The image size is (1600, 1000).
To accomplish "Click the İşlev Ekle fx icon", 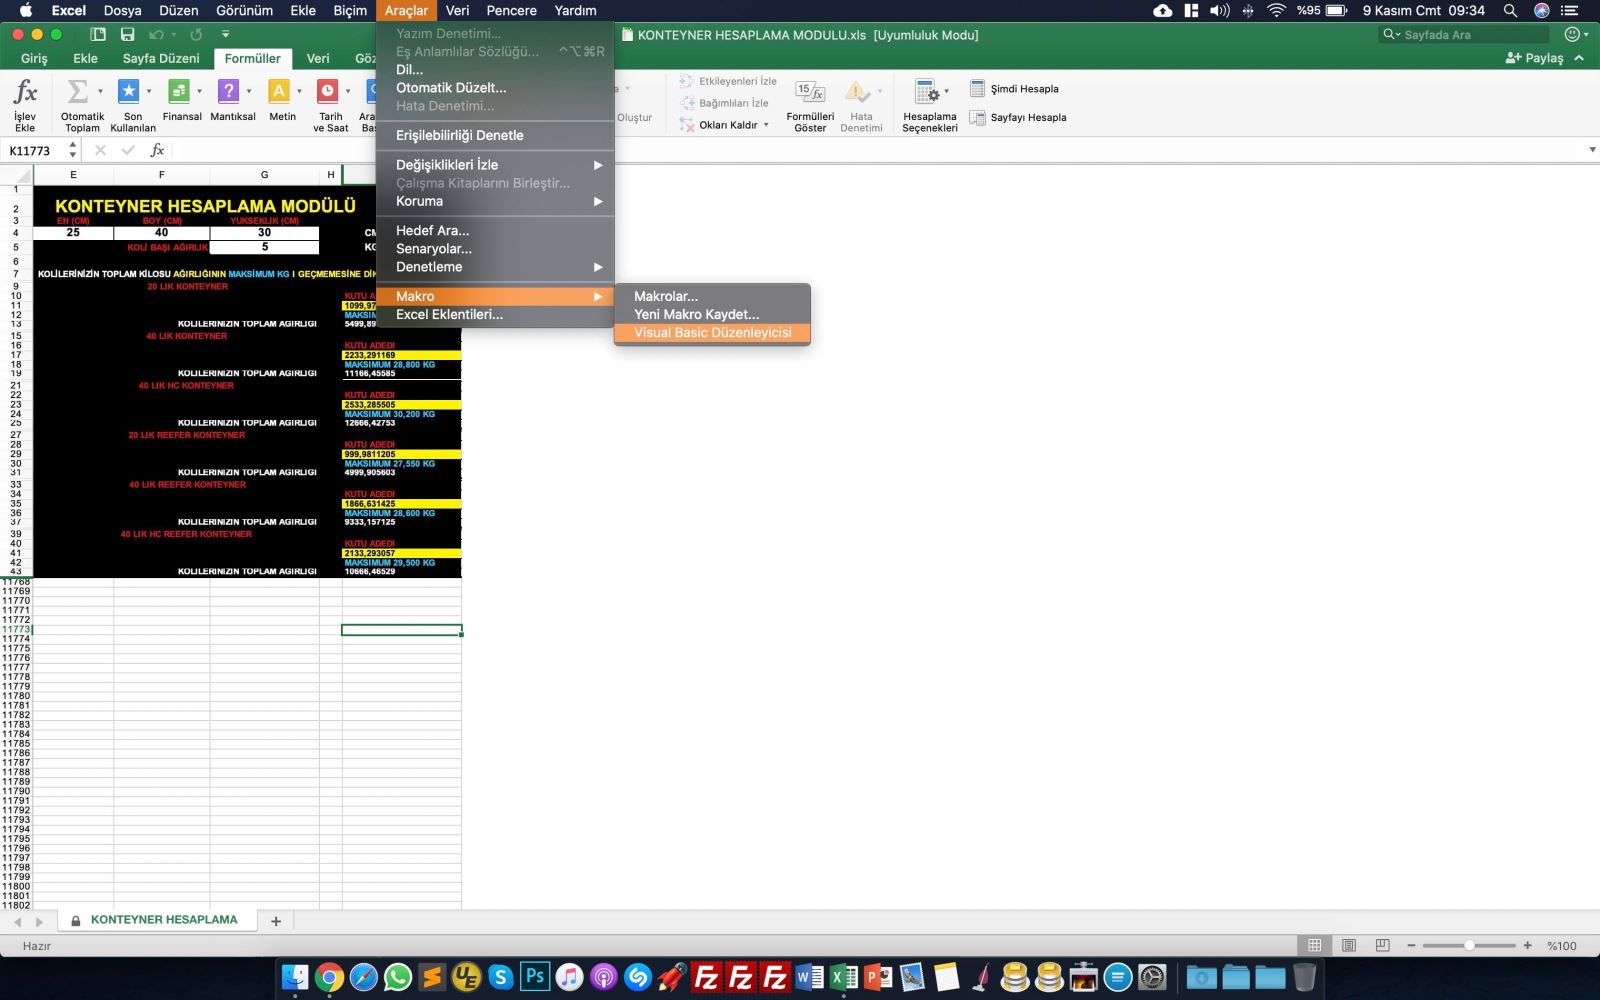I will pos(25,92).
